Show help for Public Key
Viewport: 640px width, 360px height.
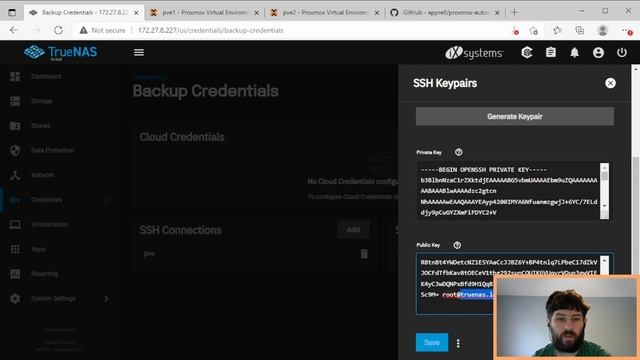click(457, 245)
